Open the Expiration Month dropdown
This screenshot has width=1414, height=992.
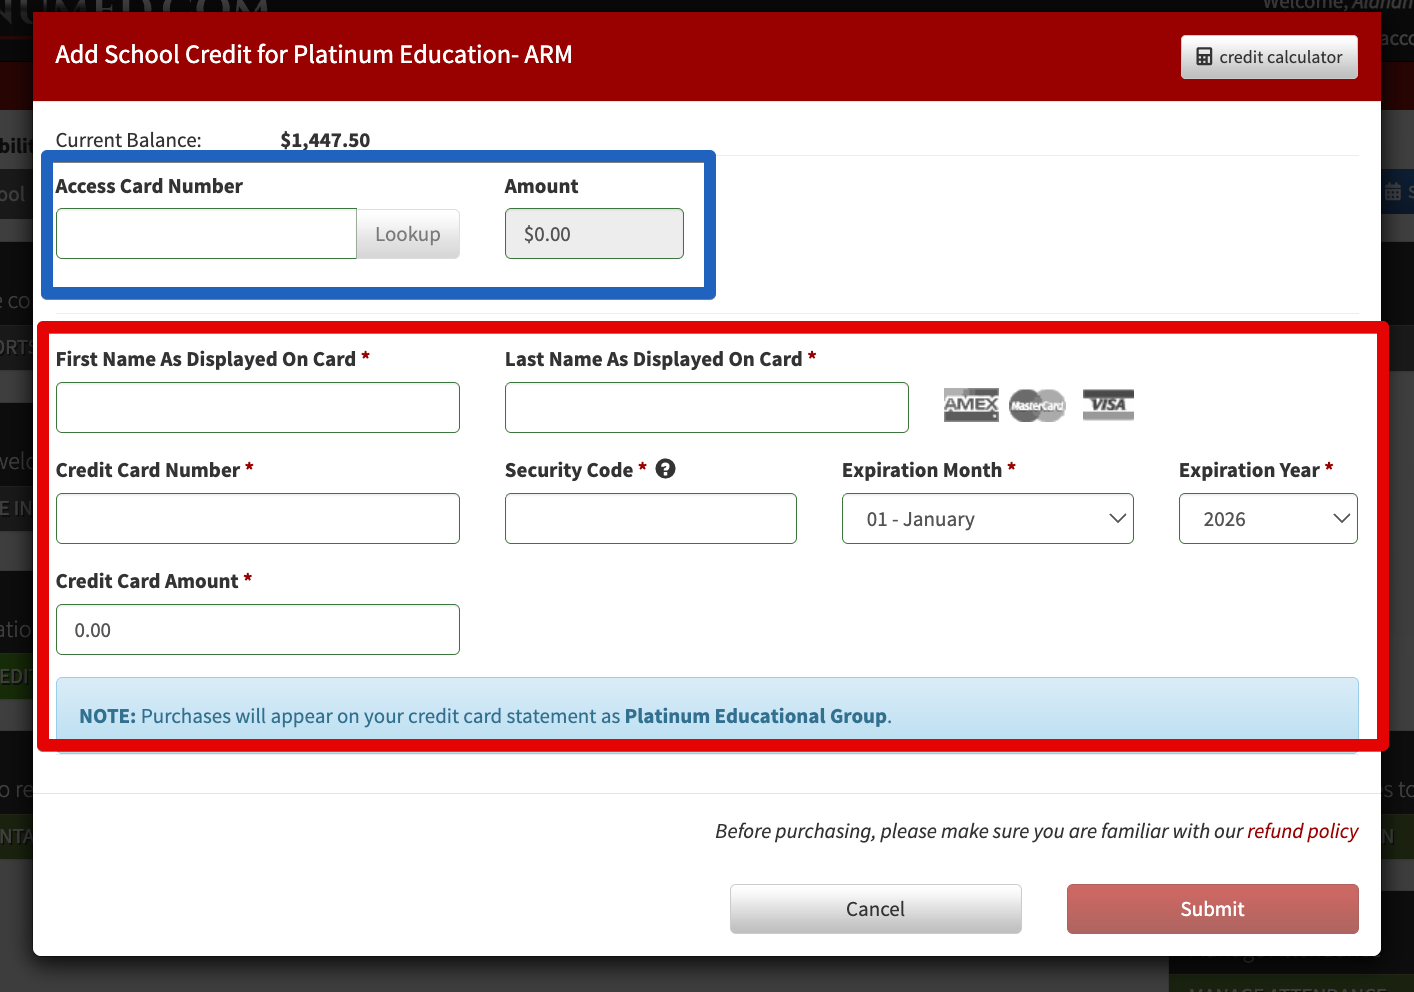[988, 519]
